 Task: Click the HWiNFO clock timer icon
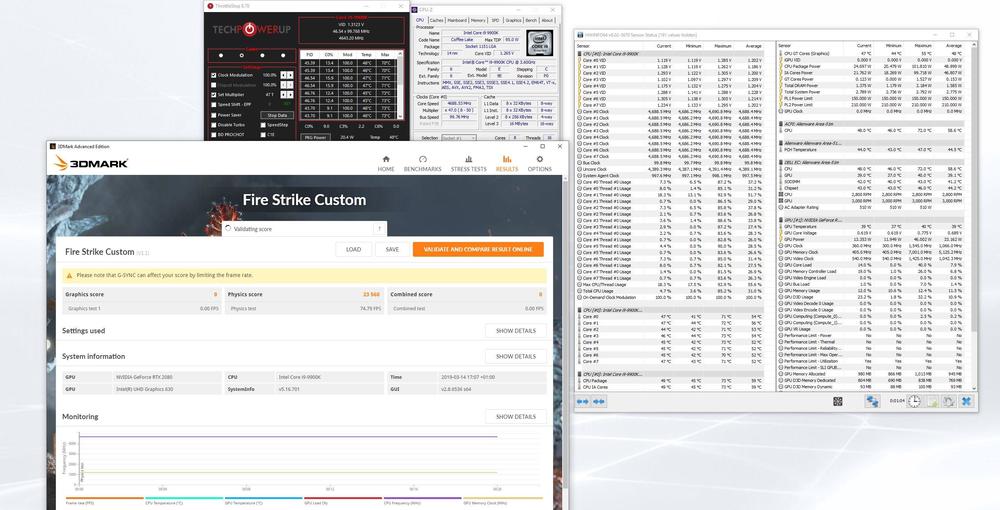[914, 400]
